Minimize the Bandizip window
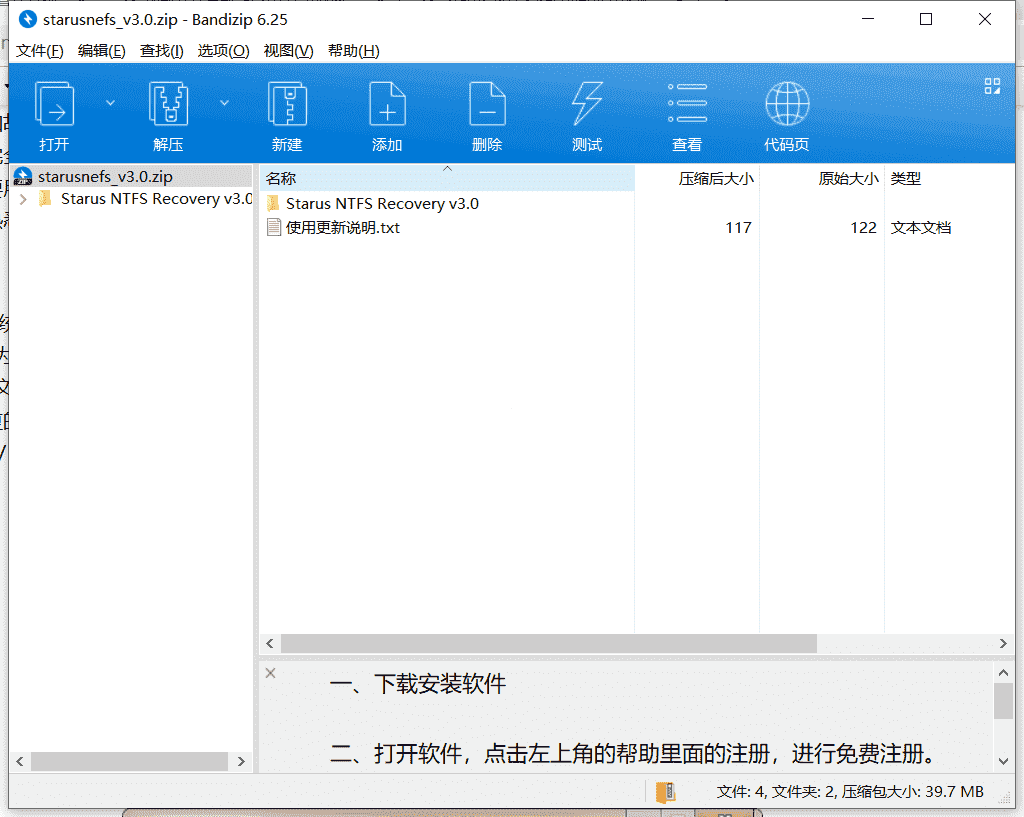This screenshot has height=817, width=1024. pyautogui.click(x=867, y=20)
